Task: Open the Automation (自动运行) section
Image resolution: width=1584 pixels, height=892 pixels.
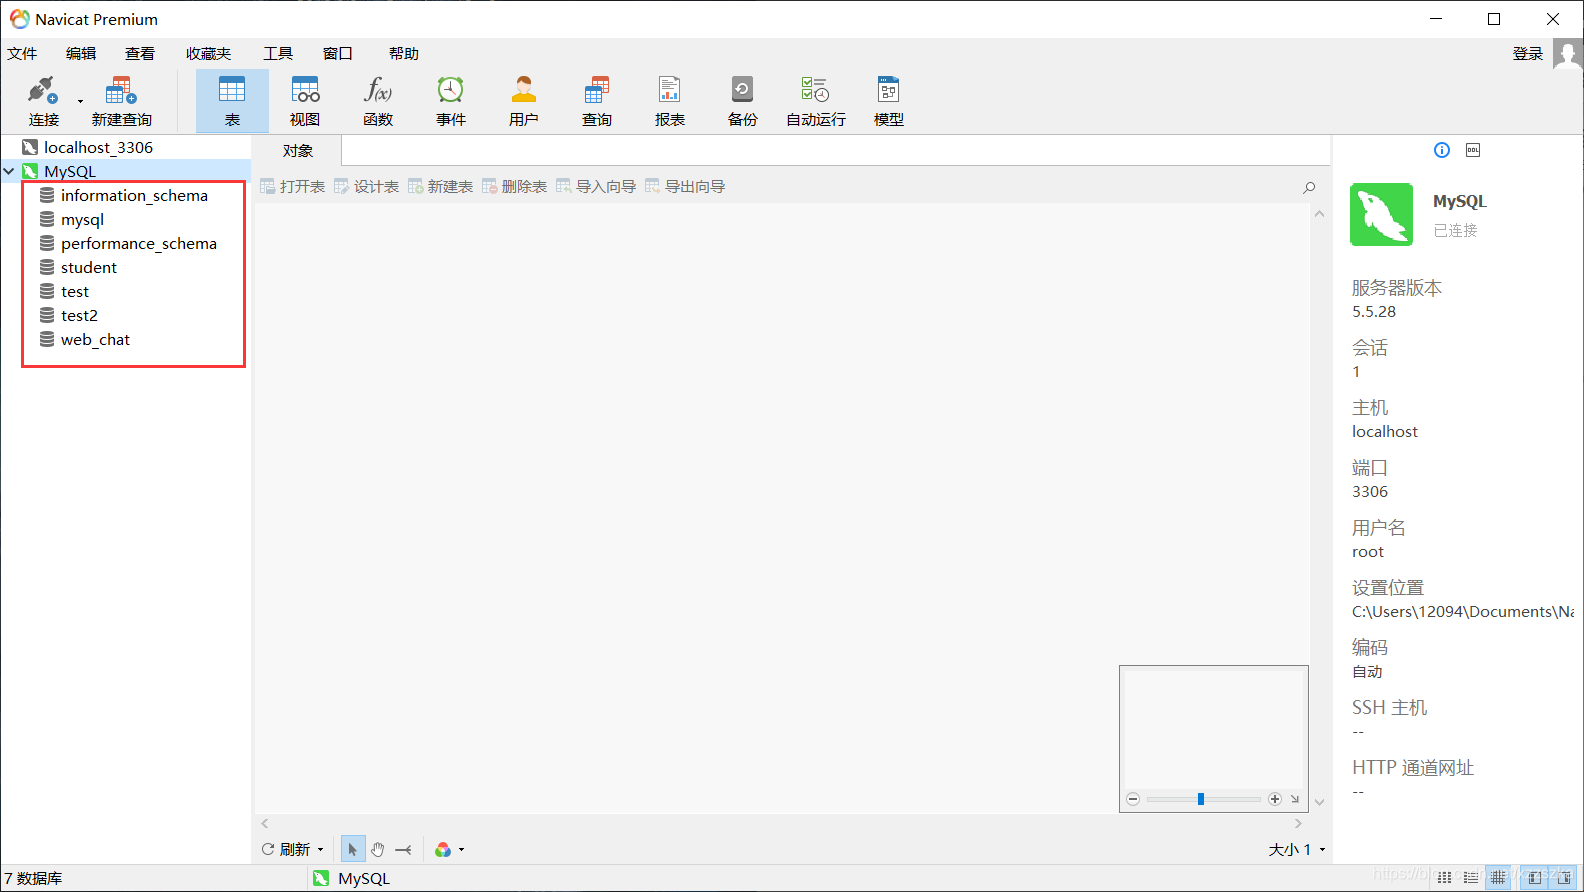Action: [816, 101]
